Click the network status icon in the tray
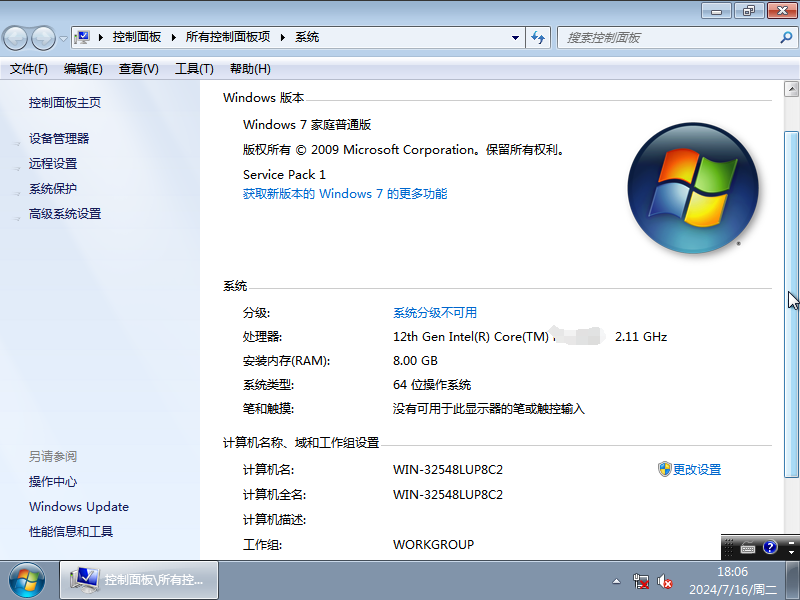800x600 pixels. click(x=640, y=581)
